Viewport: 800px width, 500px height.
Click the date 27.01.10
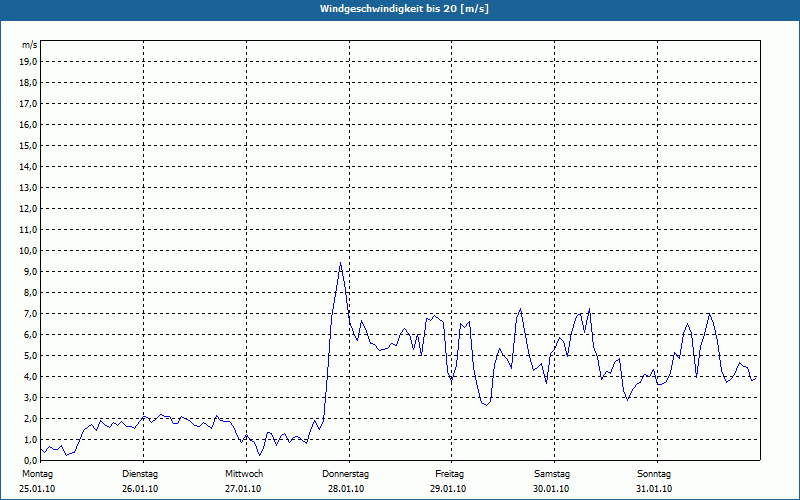[243, 489]
